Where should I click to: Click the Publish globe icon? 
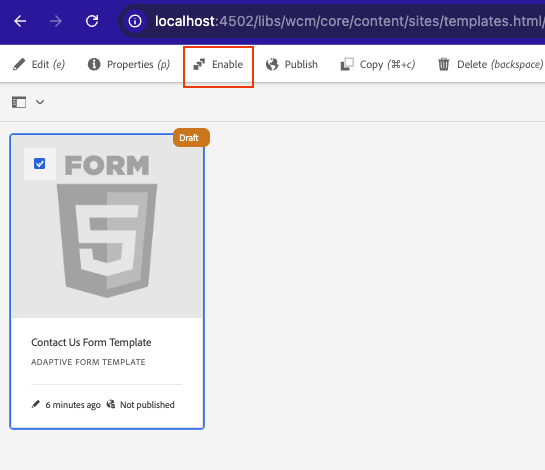(x=272, y=64)
